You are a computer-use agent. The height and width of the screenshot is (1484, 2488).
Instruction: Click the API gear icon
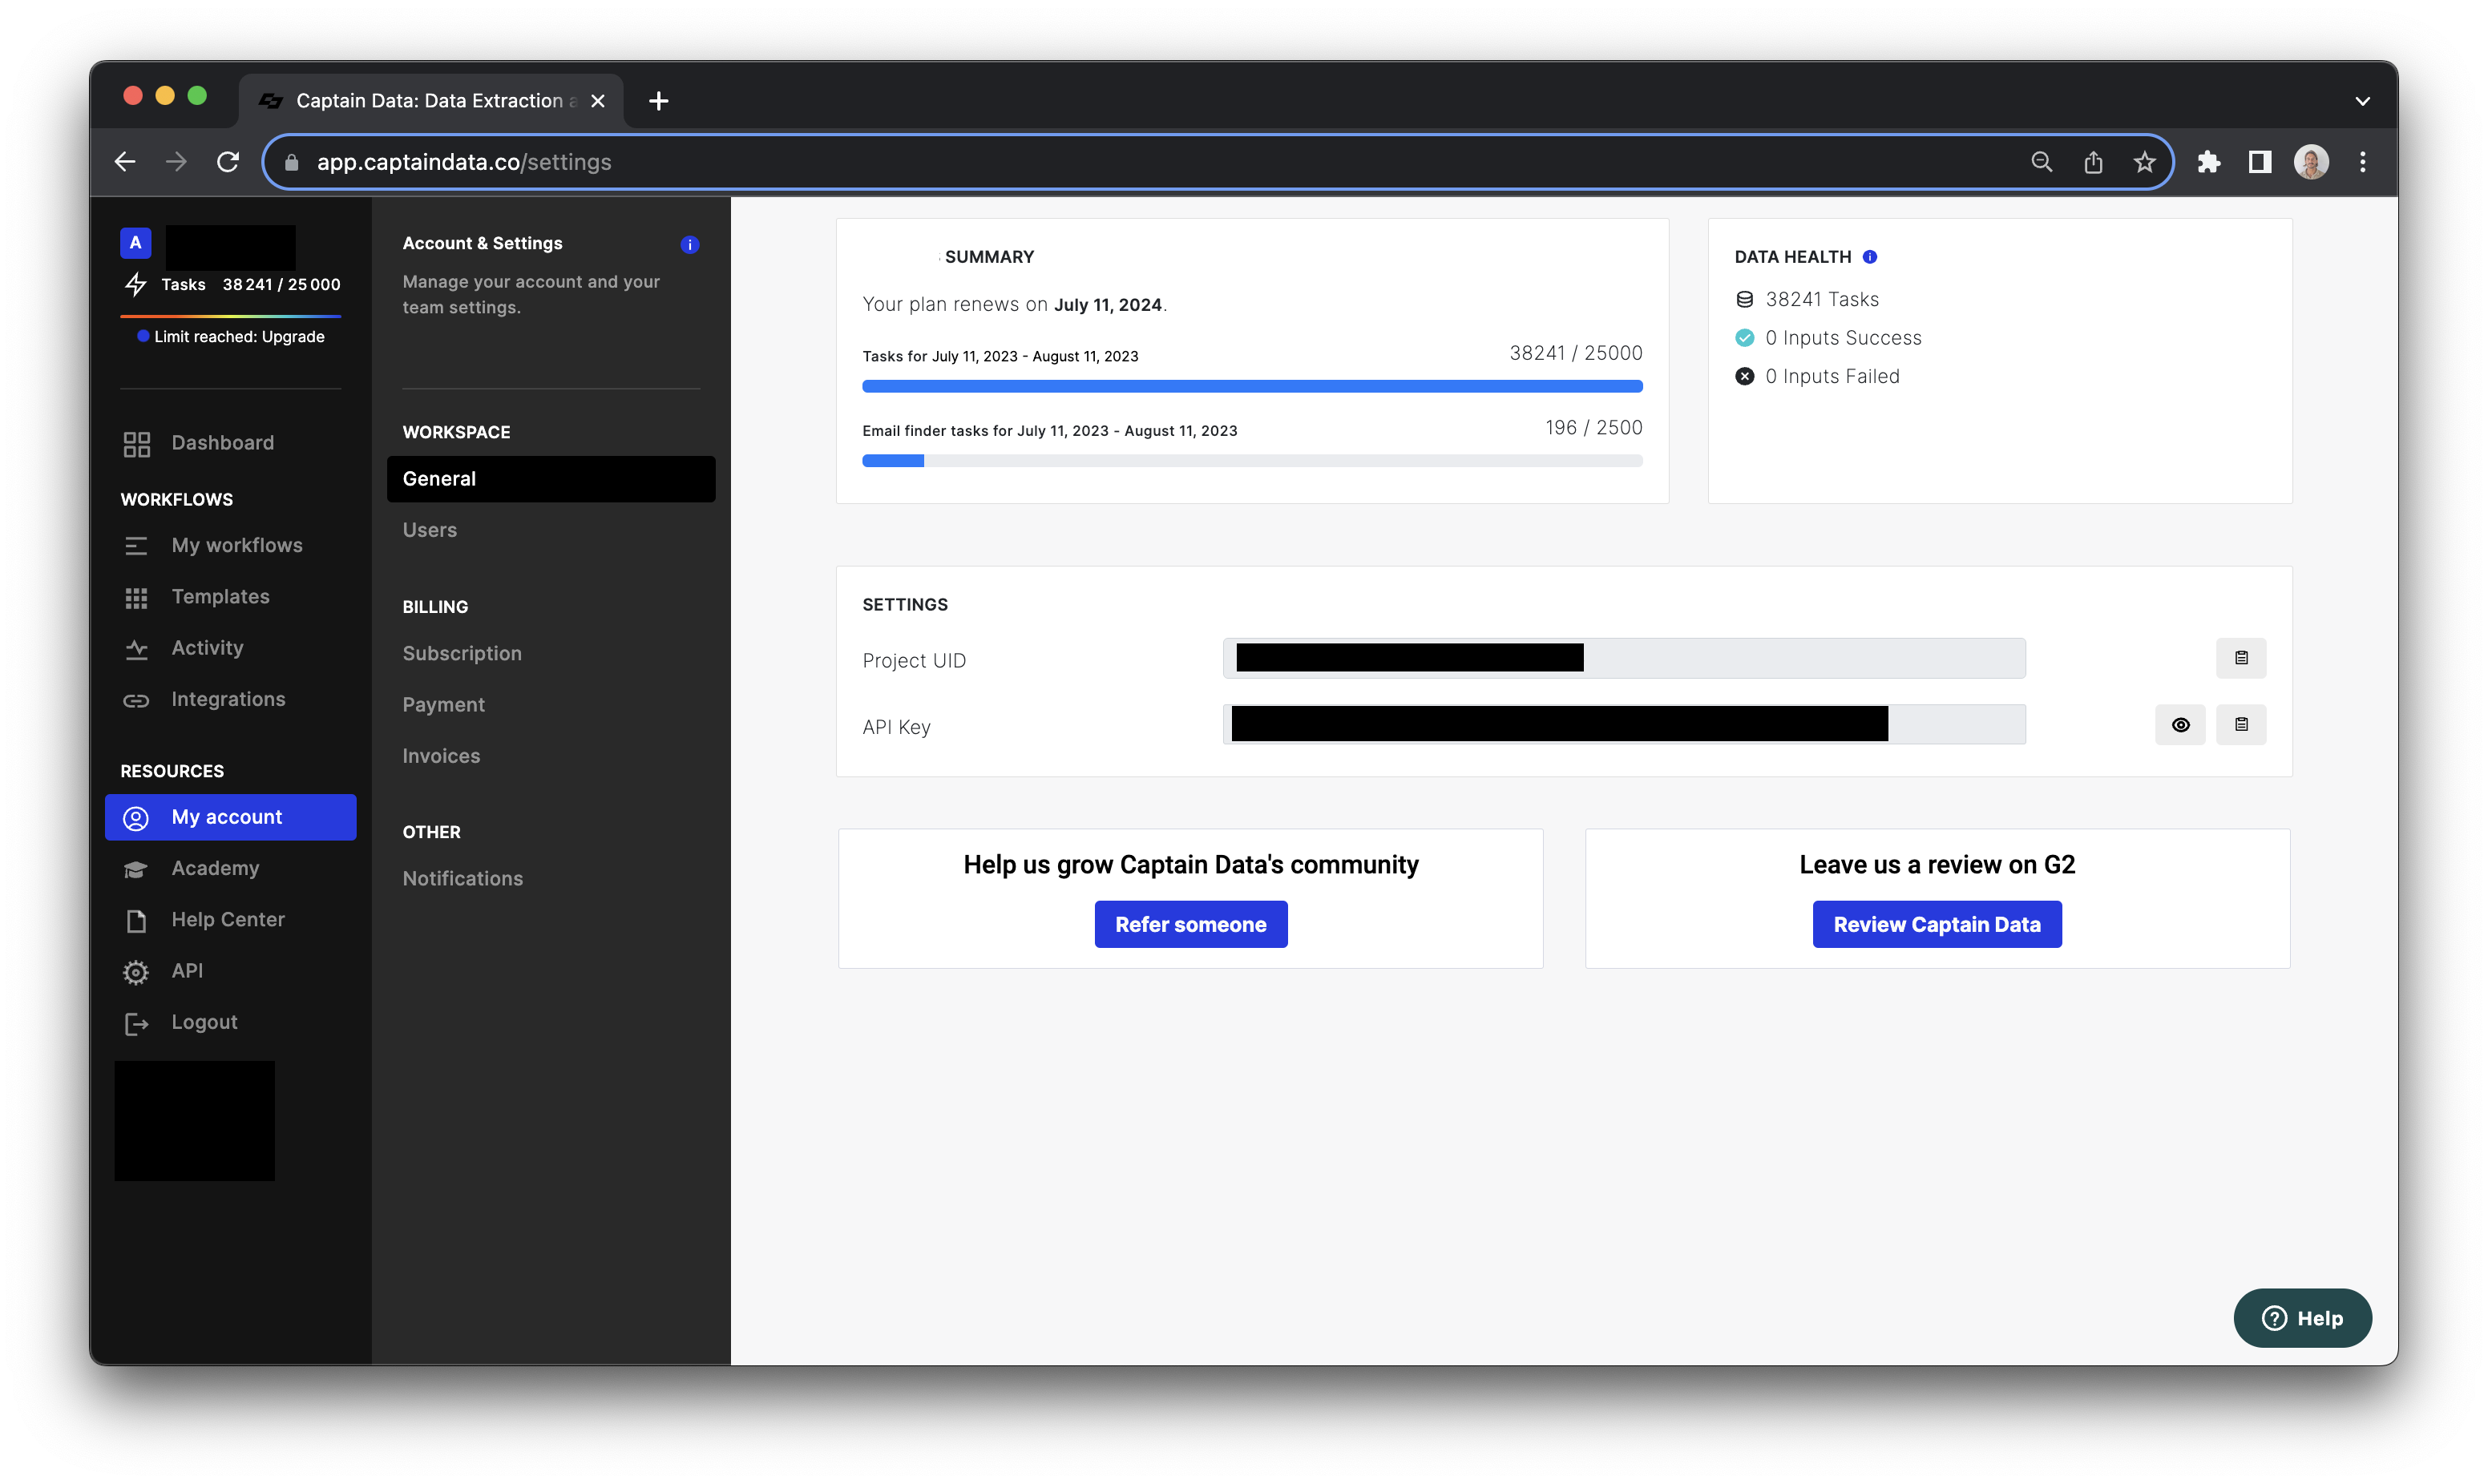click(x=136, y=972)
